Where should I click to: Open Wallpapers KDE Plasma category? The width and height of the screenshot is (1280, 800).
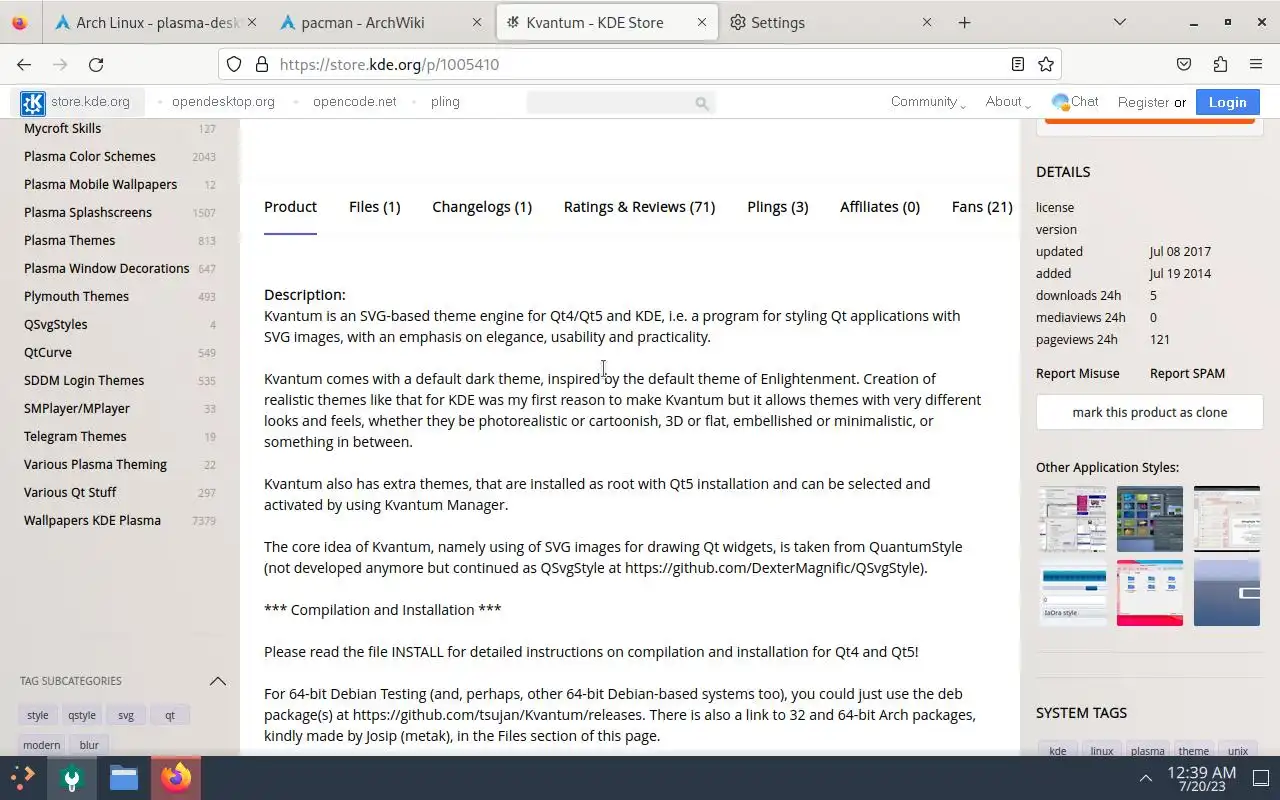[92, 520]
